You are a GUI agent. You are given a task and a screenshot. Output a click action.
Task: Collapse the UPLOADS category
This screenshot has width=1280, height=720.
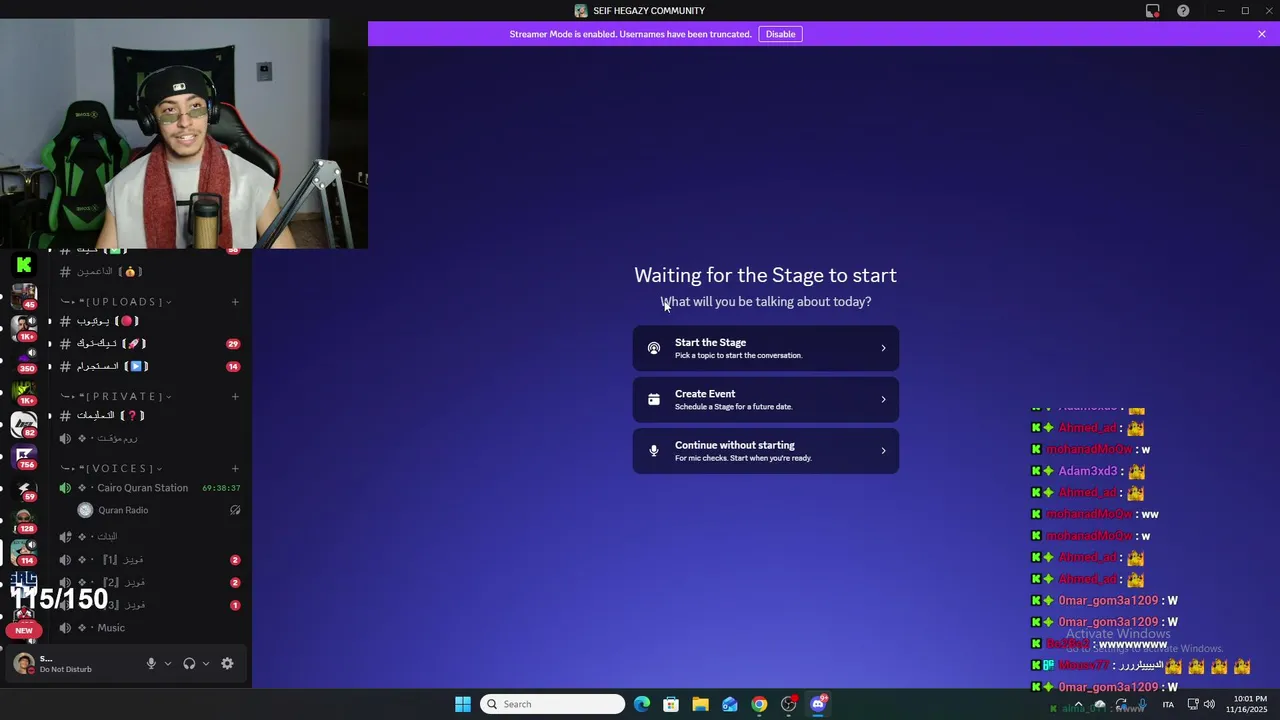(x=116, y=301)
